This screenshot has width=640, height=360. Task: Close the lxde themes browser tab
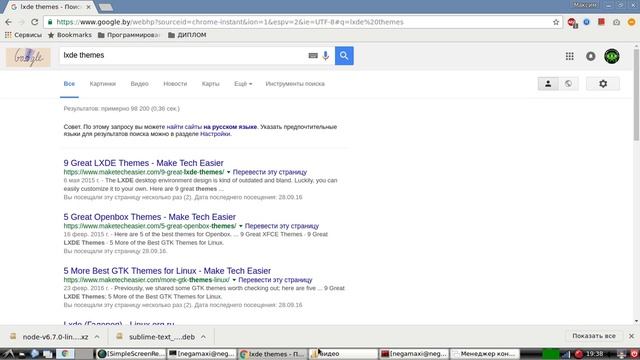(x=89, y=7)
